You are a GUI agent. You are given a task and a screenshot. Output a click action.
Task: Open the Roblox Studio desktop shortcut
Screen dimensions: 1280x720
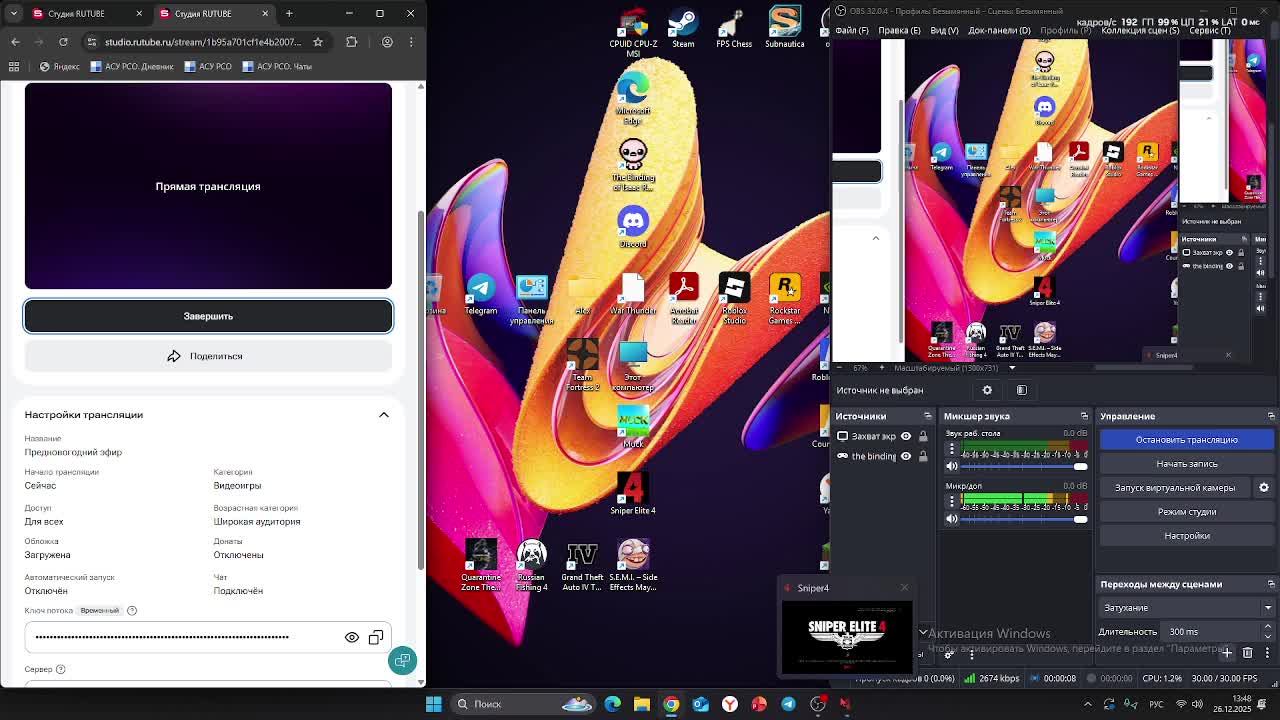[734, 298]
